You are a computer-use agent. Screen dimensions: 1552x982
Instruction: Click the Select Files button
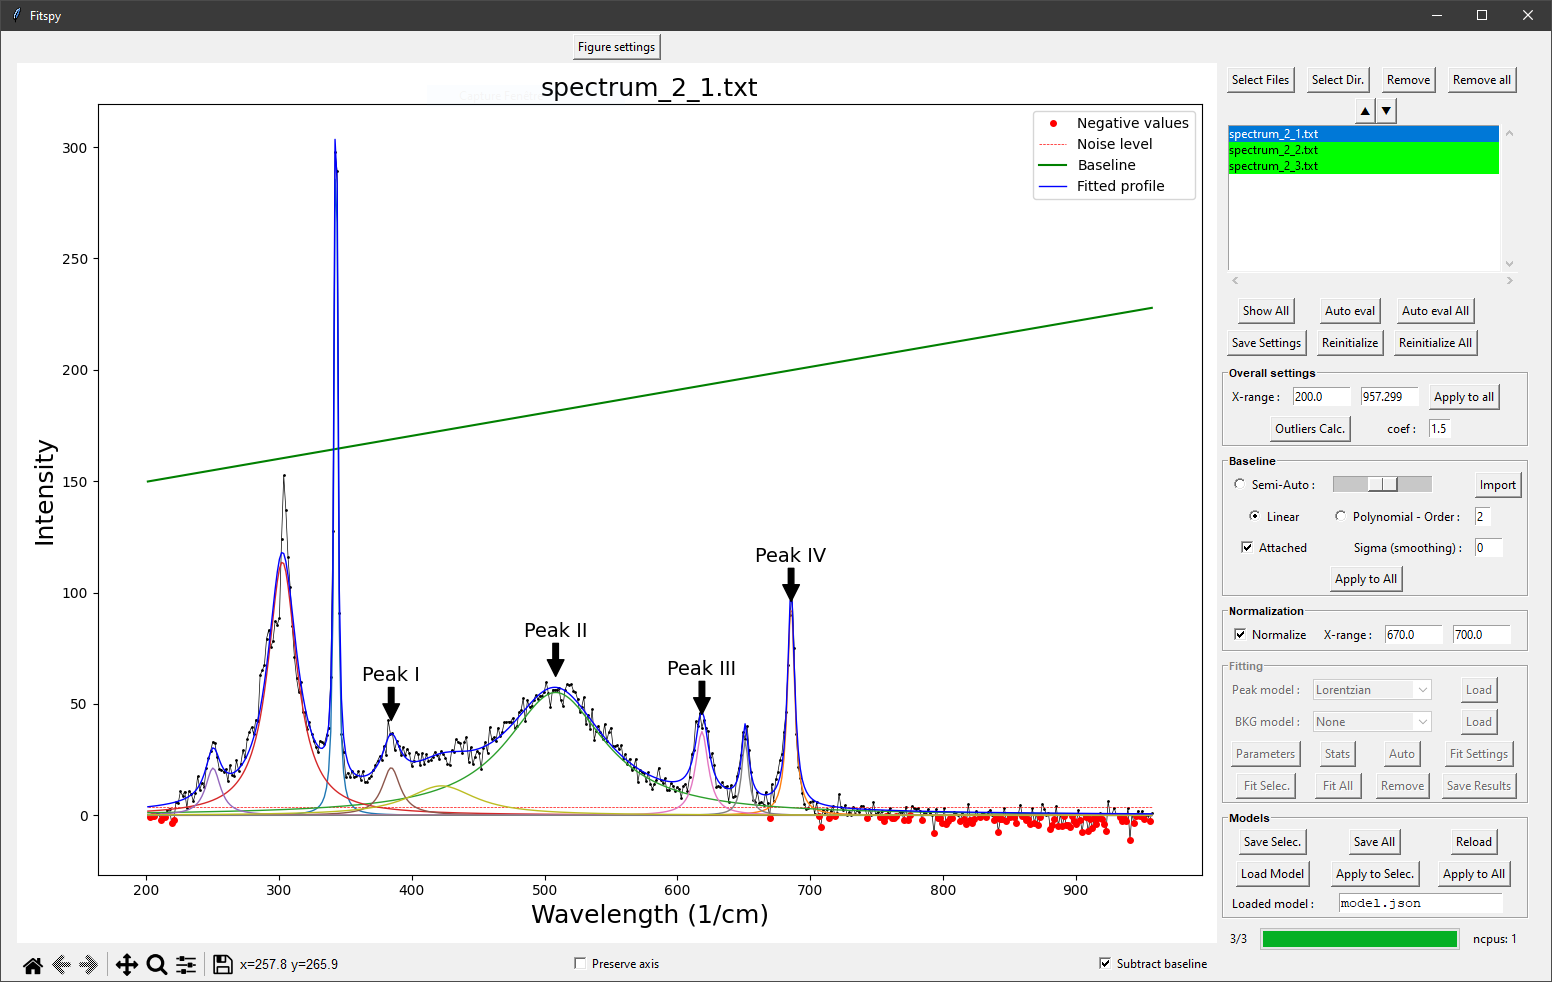[x=1260, y=79]
